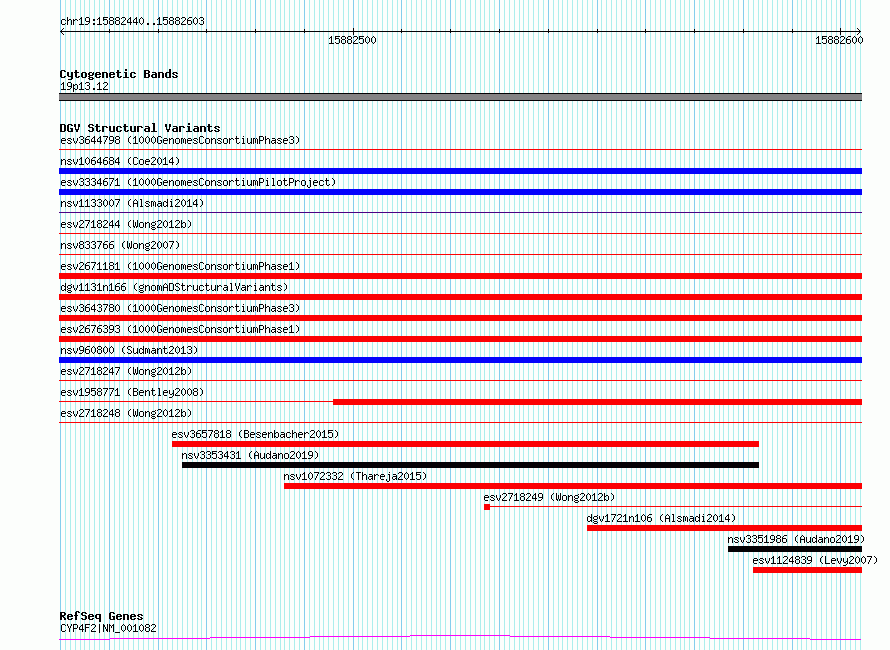The width and height of the screenshot is (890, 650).
Task: Click the blue bar under esv3334671
Action: (x=460, y=192)
